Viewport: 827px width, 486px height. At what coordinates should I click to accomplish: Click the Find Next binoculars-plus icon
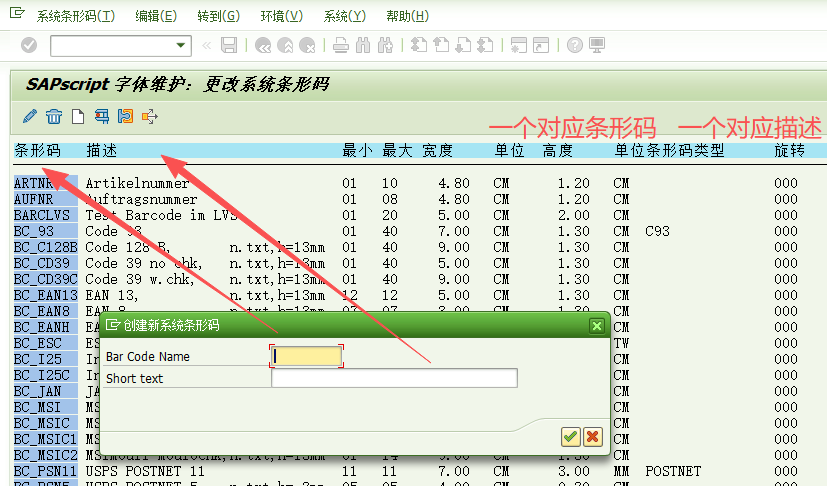pyautogui.click(x=386, y=45)
